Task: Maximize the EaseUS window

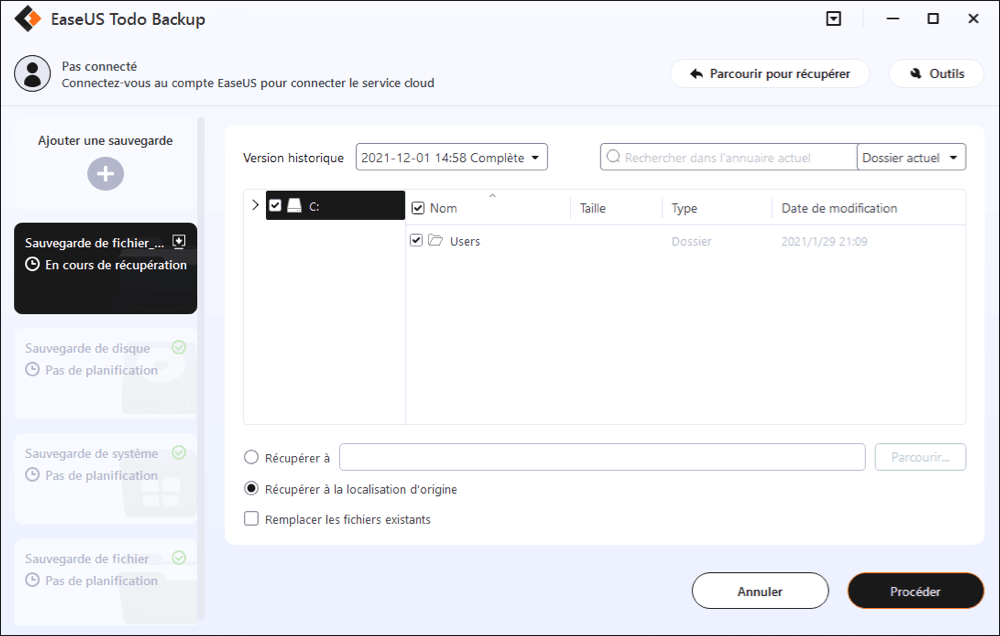Action: tap(933, 18)
